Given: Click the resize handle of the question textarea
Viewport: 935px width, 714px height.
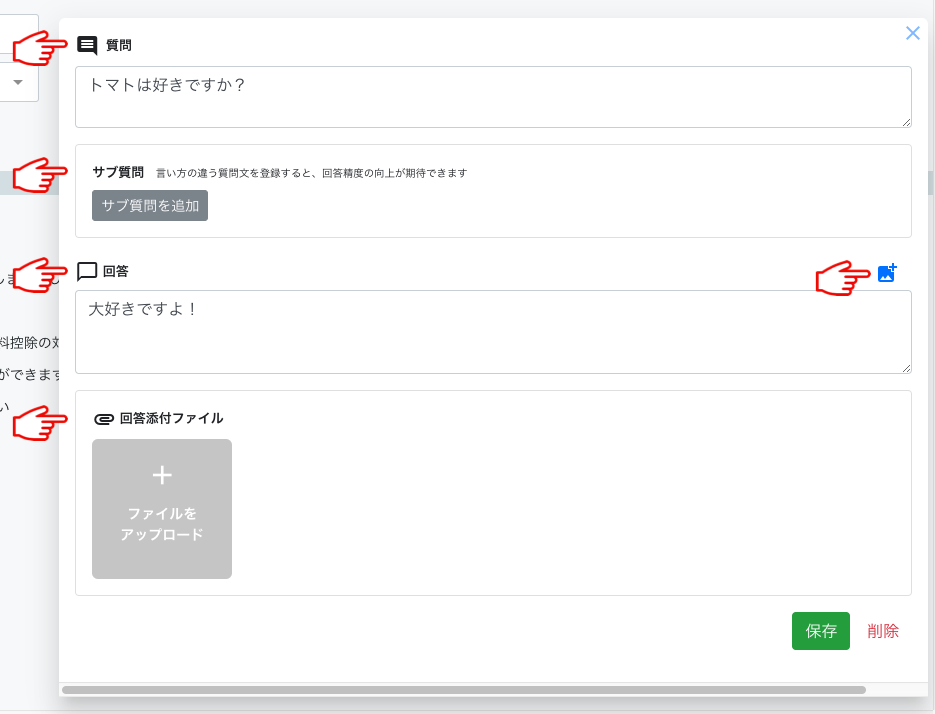Looking at the screenshot, I should pos(906,122).
